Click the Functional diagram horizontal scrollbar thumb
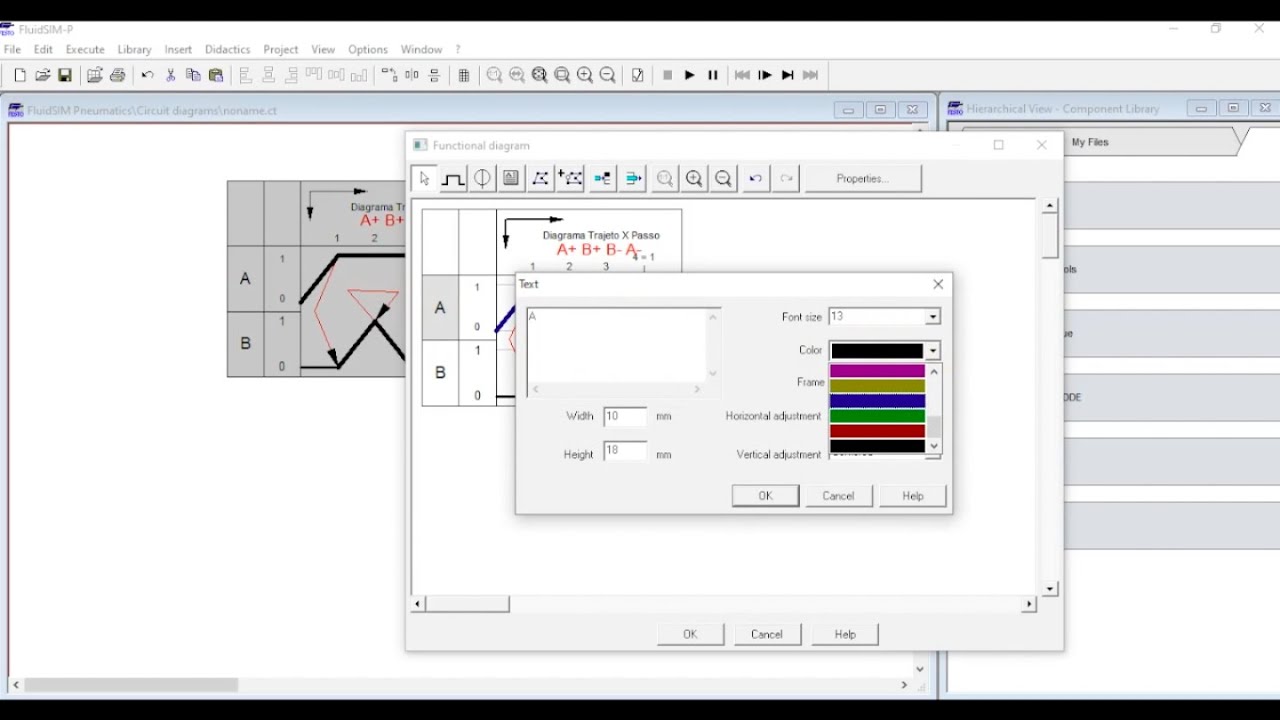 point(468,604)
